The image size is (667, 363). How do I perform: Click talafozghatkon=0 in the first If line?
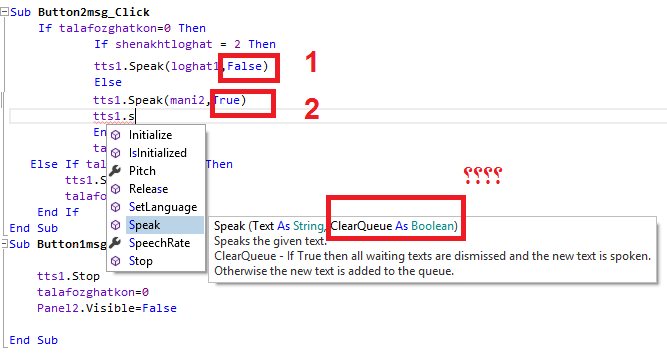coord(115,28)
